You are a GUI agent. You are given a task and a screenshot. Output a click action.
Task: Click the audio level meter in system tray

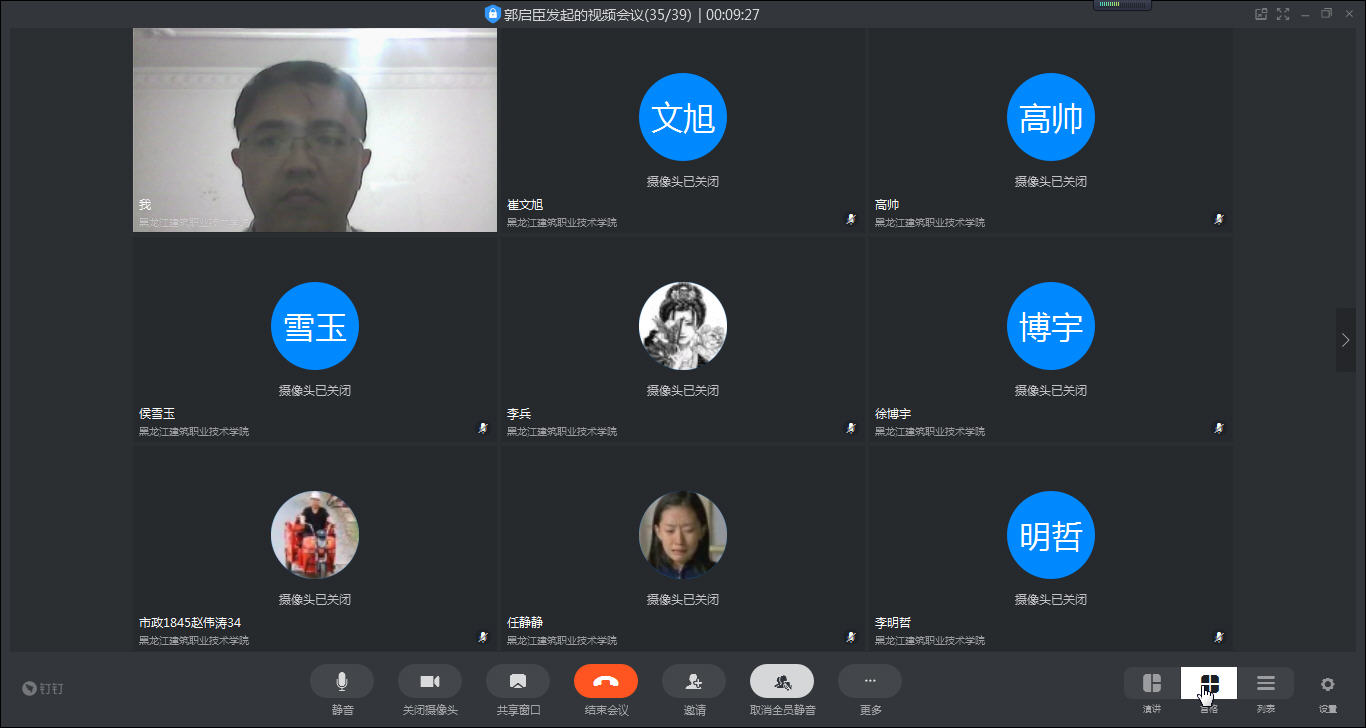coord(1122,5)
